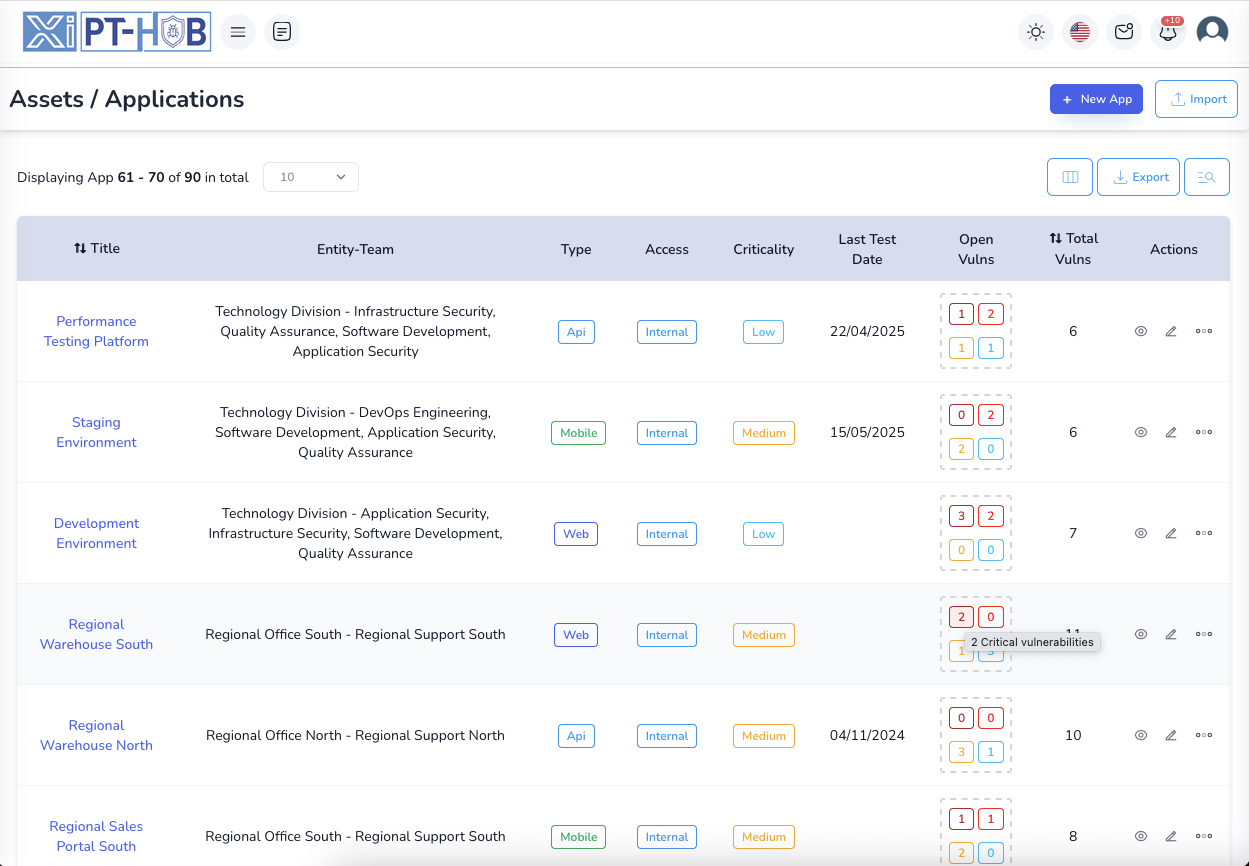Open the notifications bell icon
The image size is (1249, 866).
1167,32
